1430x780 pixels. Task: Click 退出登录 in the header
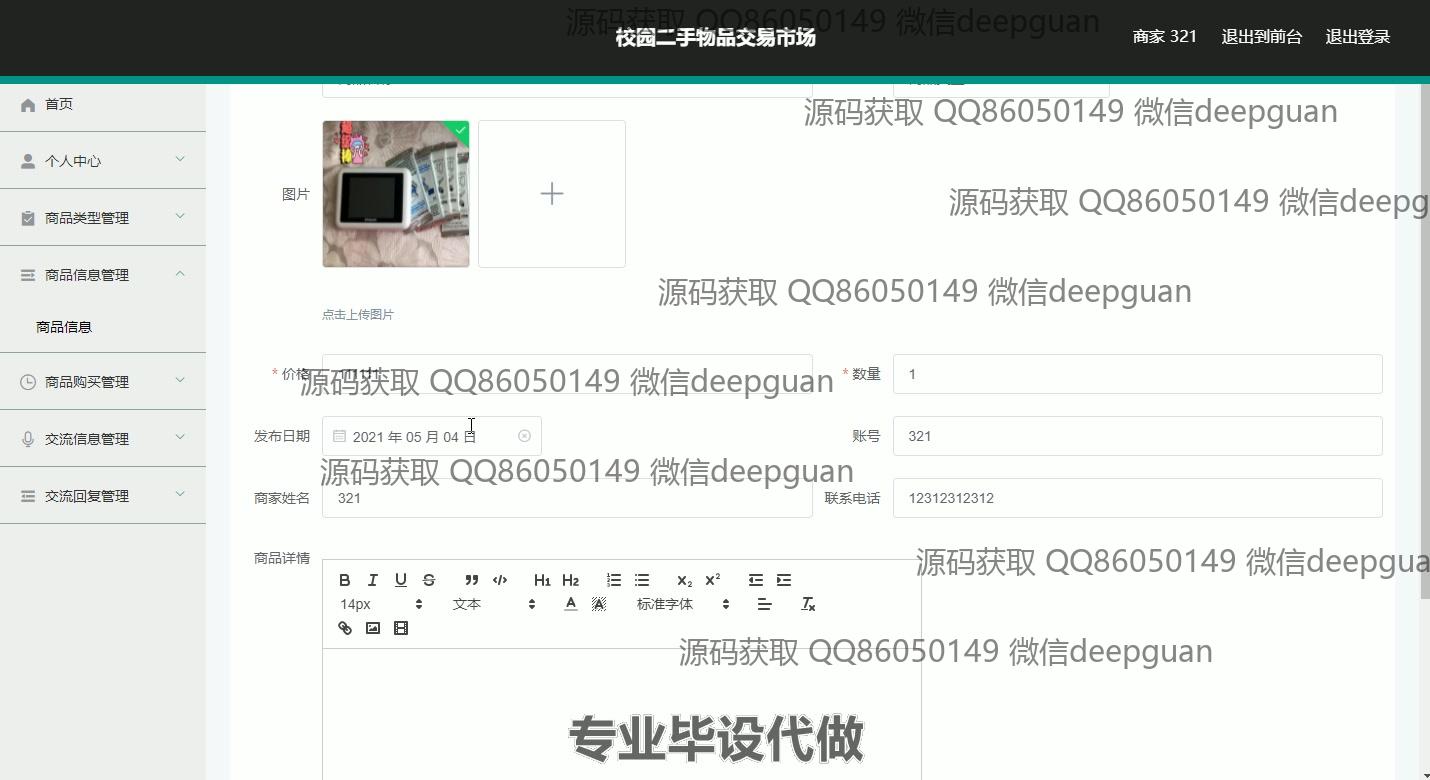click(x=1357, y=37)
